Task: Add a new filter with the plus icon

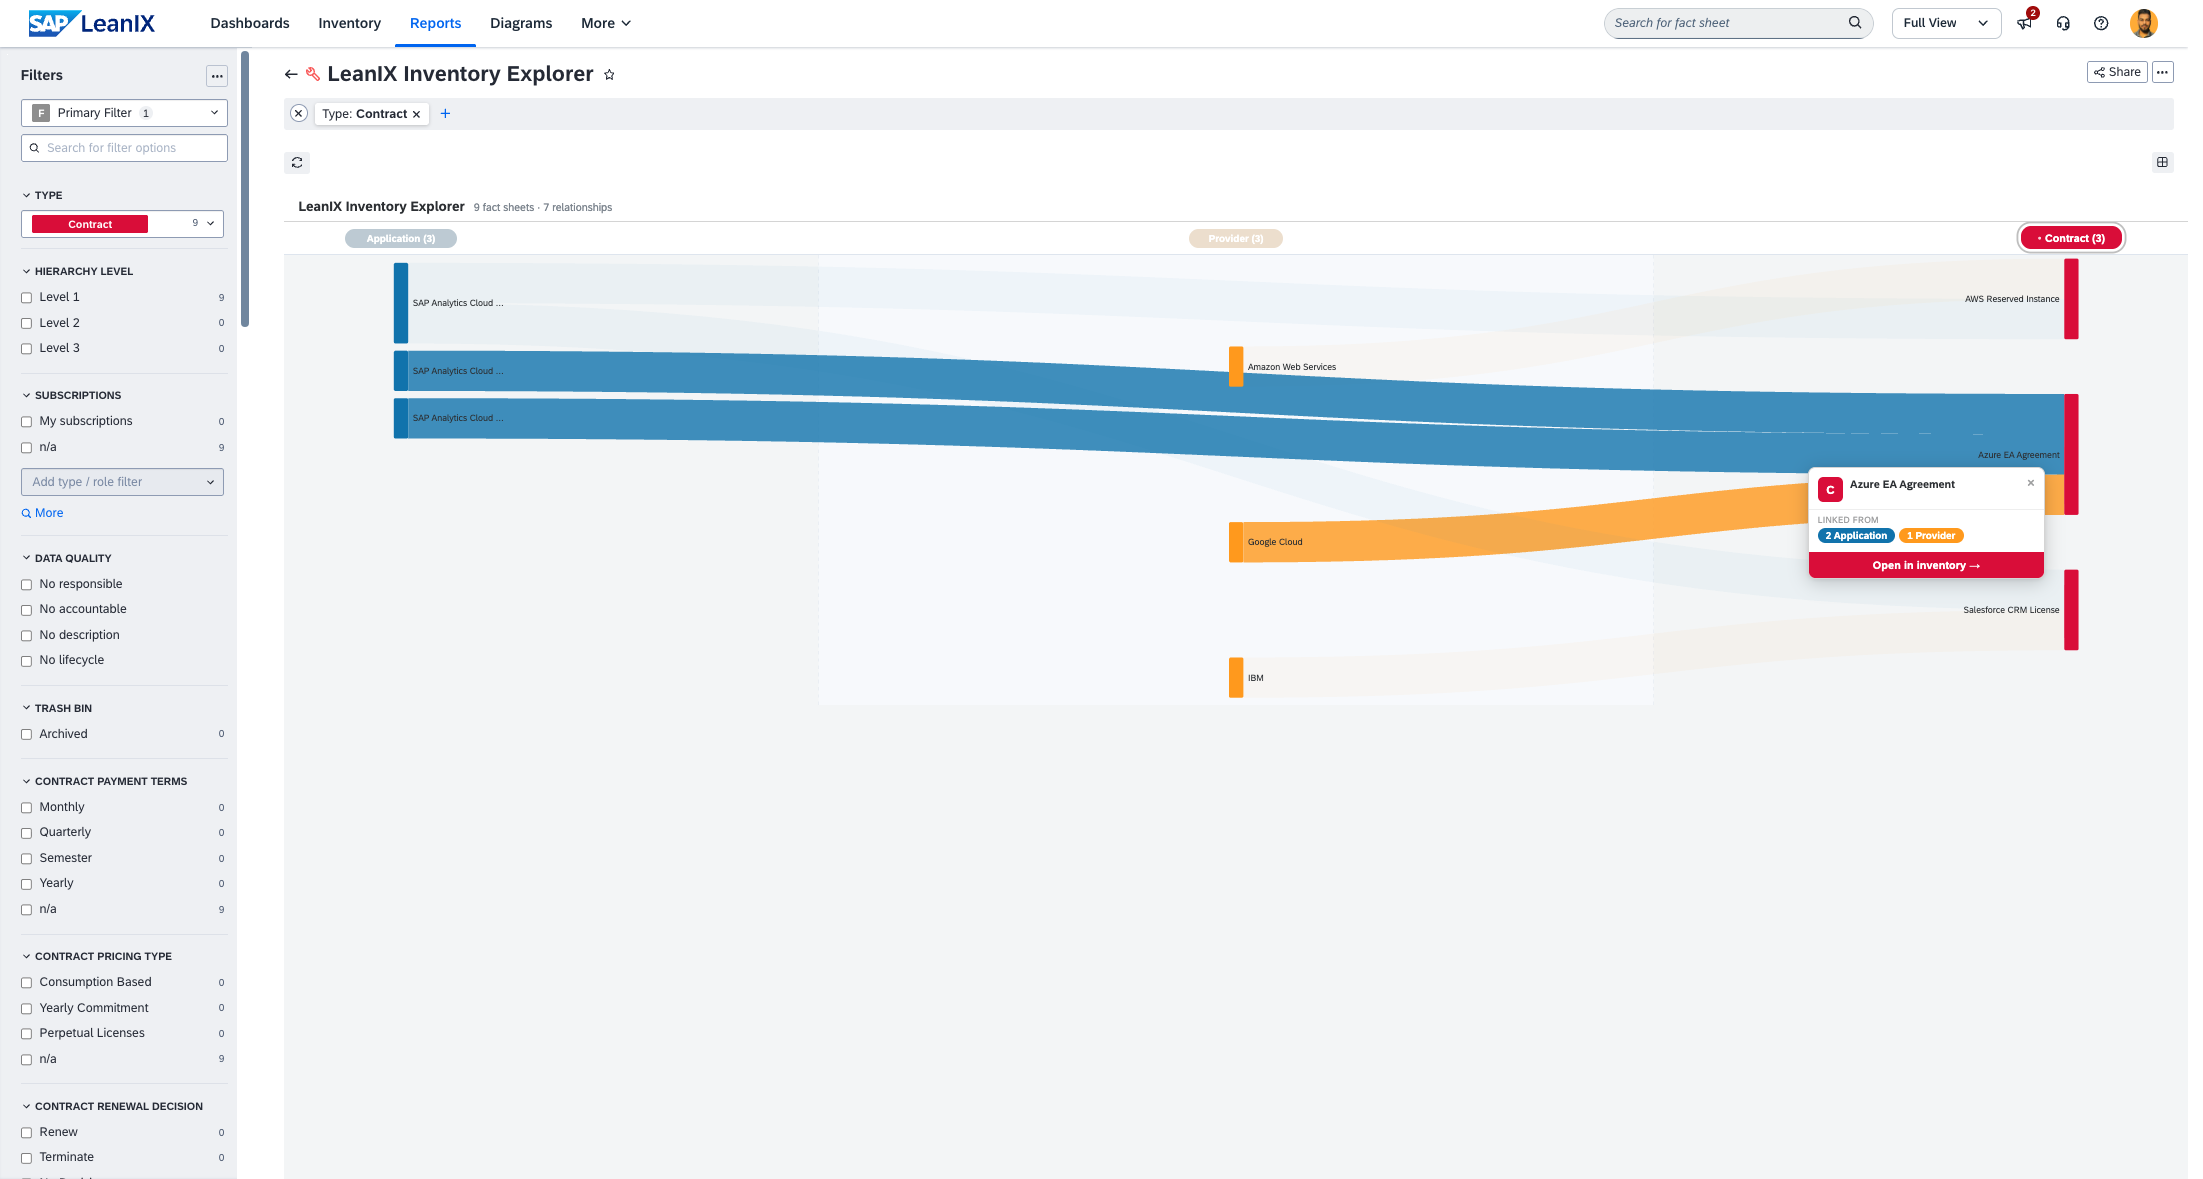Action: click(445, 114)
